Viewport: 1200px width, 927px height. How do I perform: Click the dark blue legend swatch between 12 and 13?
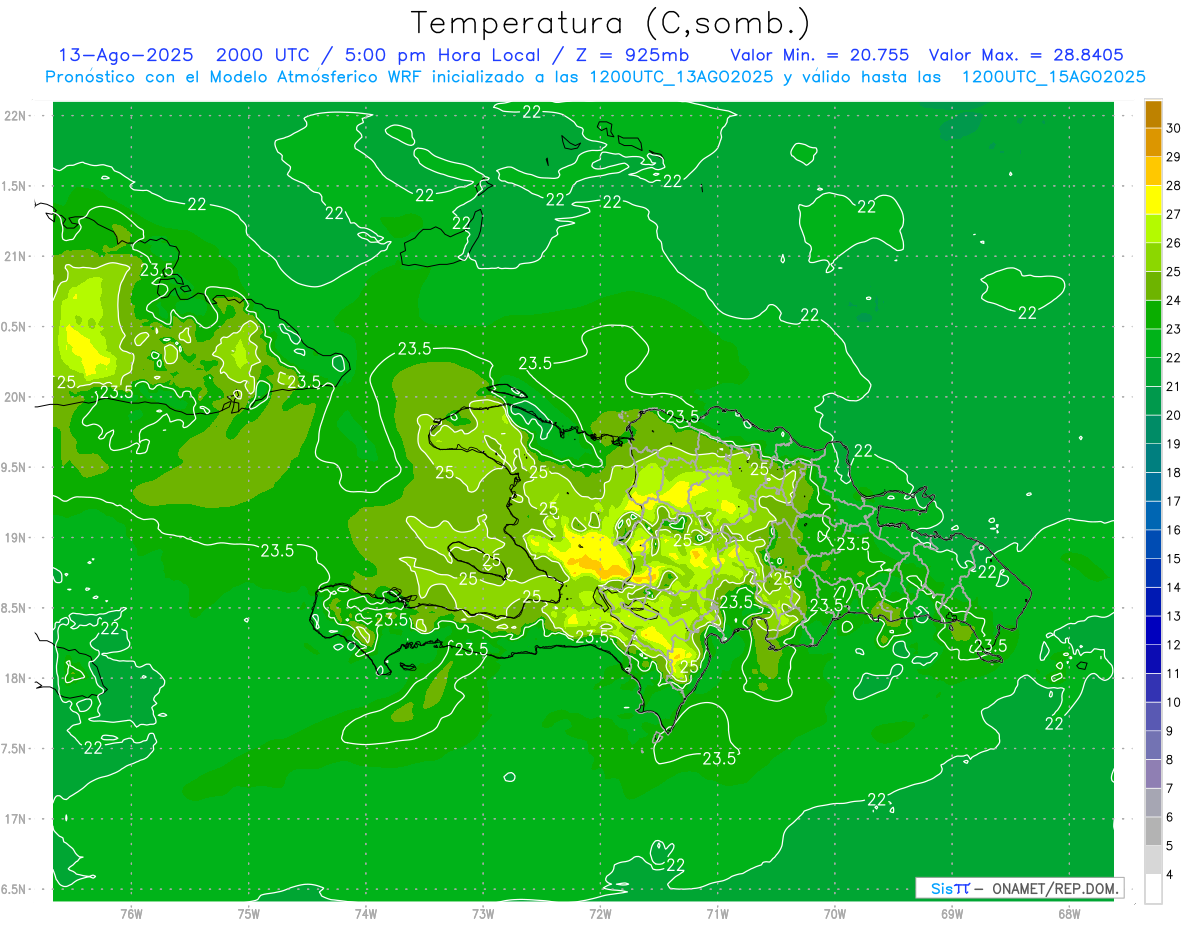tap(1153, 631)
